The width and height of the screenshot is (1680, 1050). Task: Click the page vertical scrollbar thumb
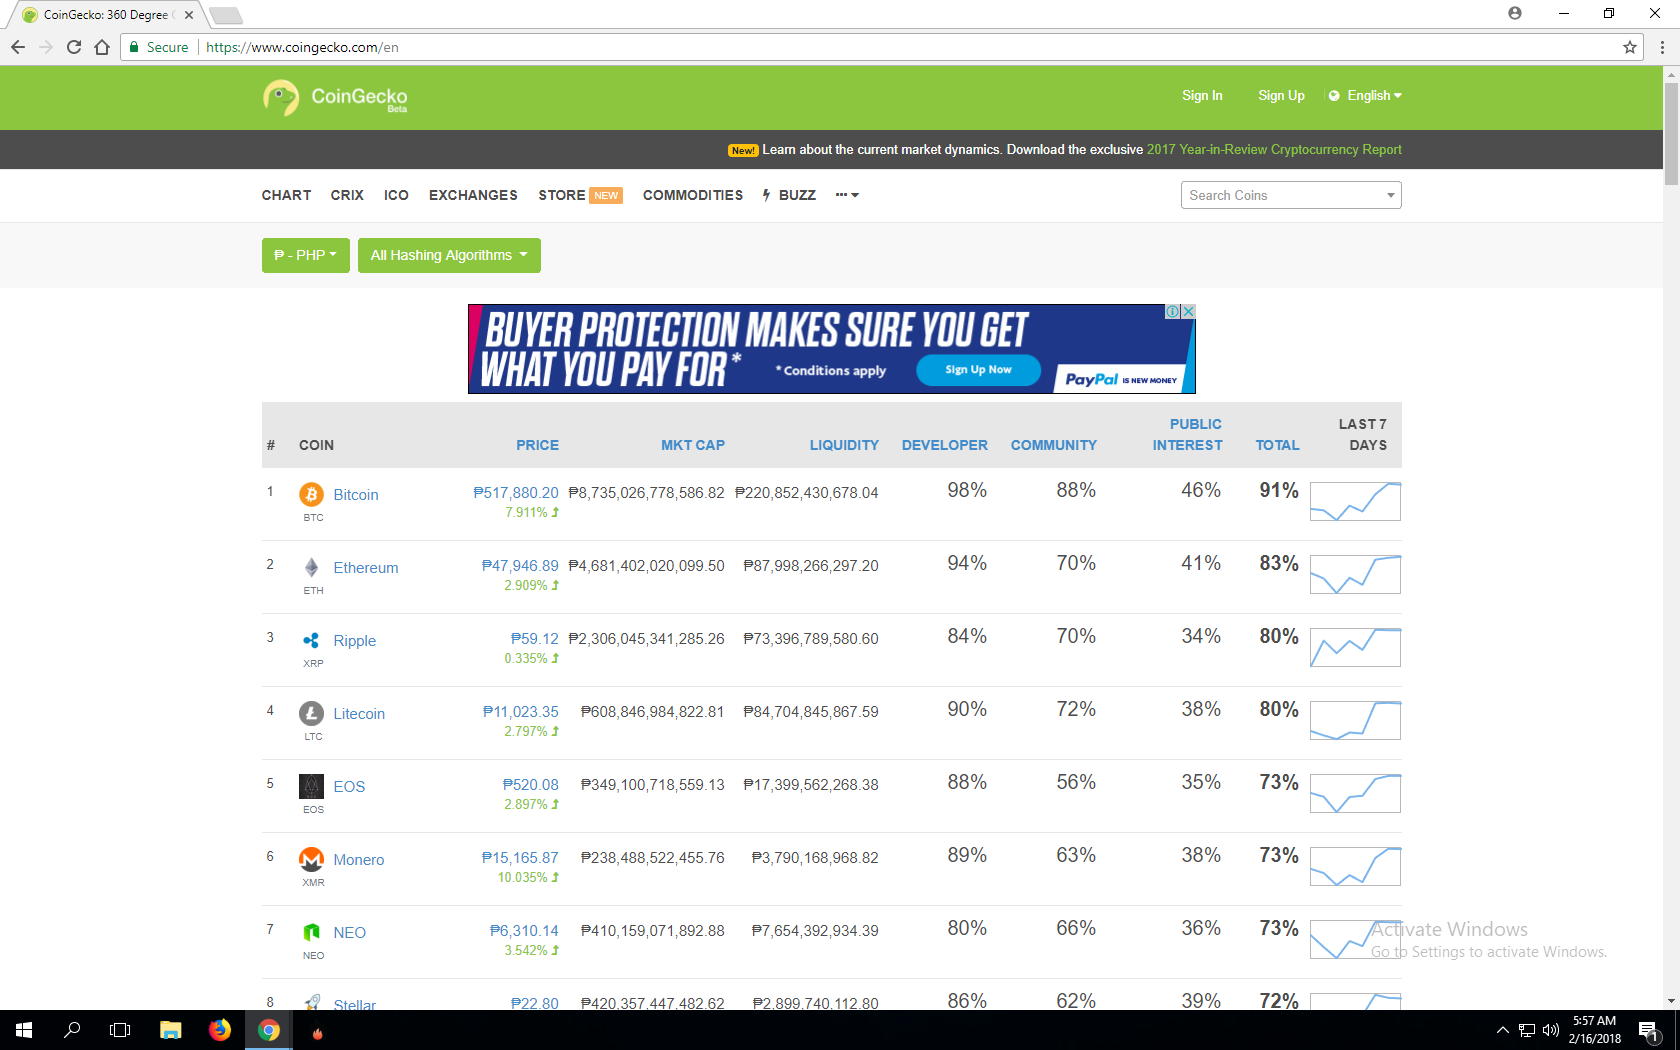(1671, 134)
